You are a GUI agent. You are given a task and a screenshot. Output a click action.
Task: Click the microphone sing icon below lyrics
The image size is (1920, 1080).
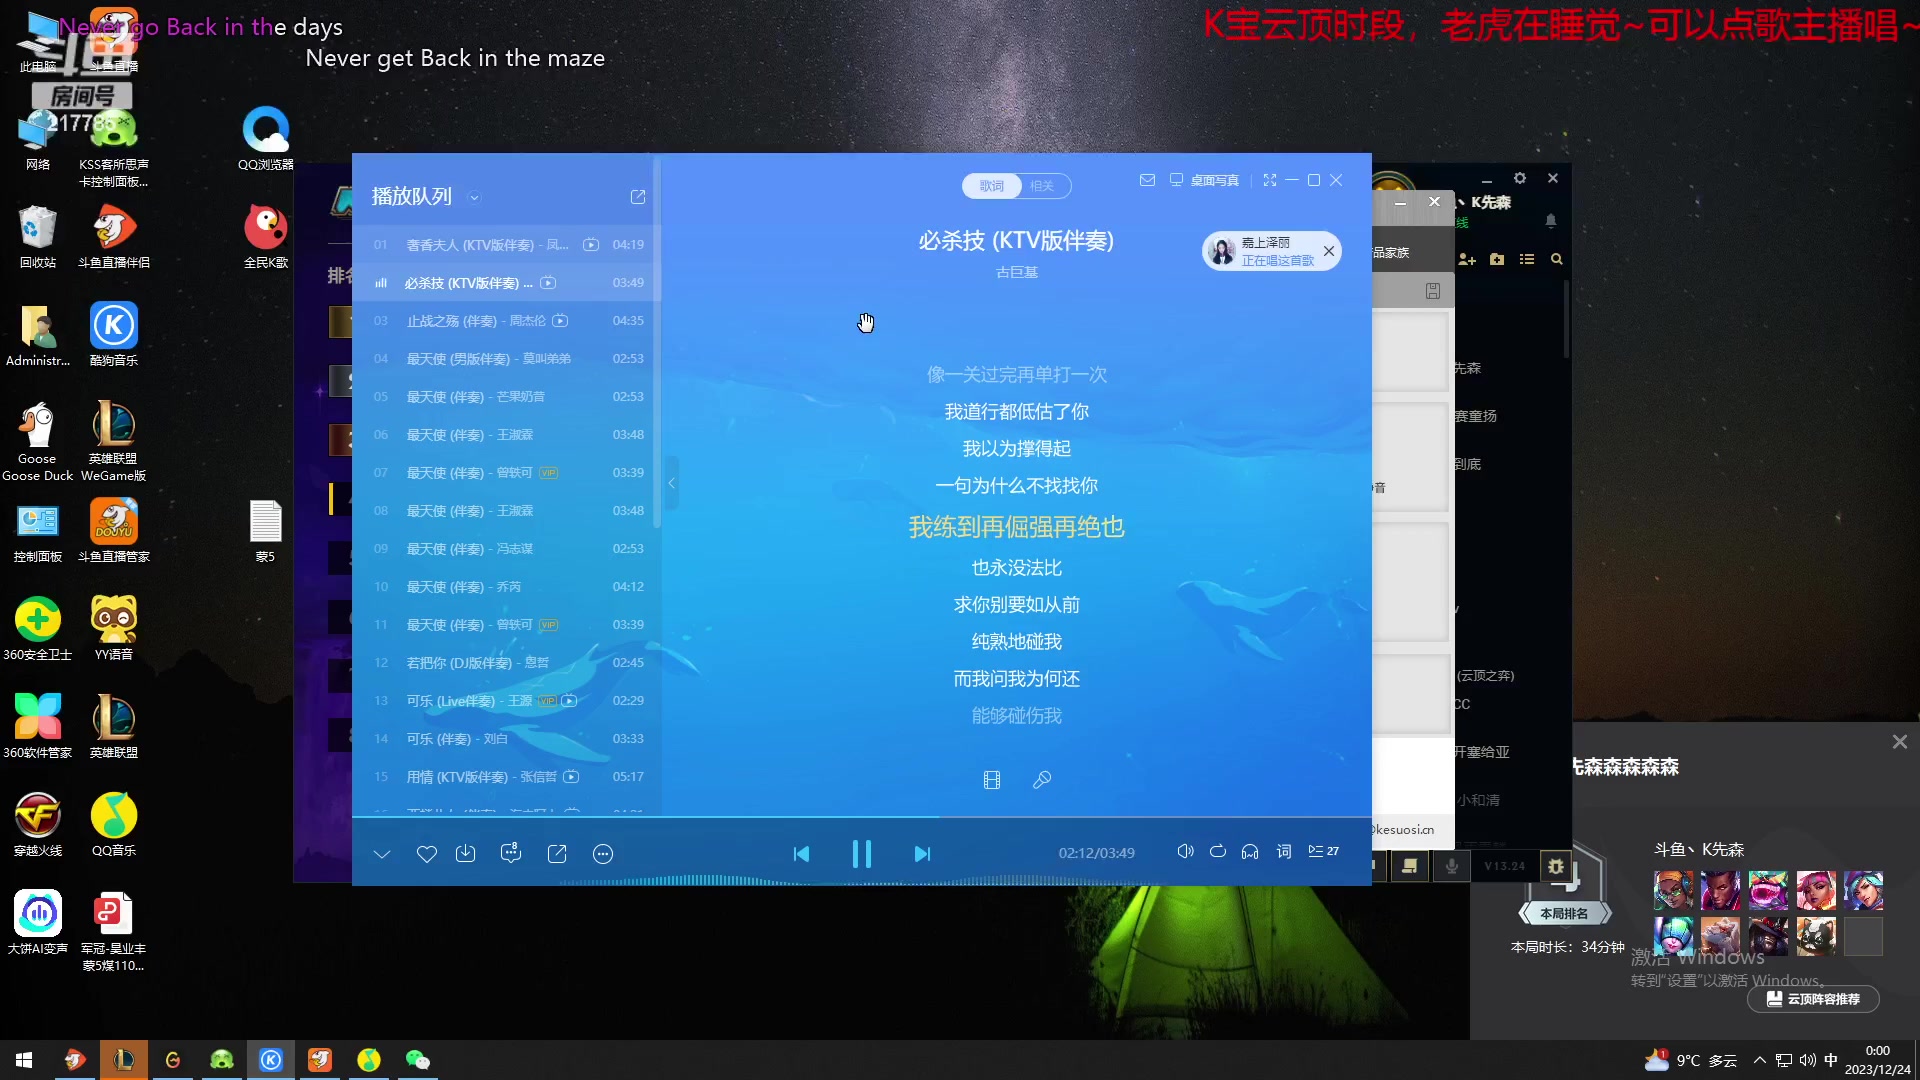coord(1042,780)
